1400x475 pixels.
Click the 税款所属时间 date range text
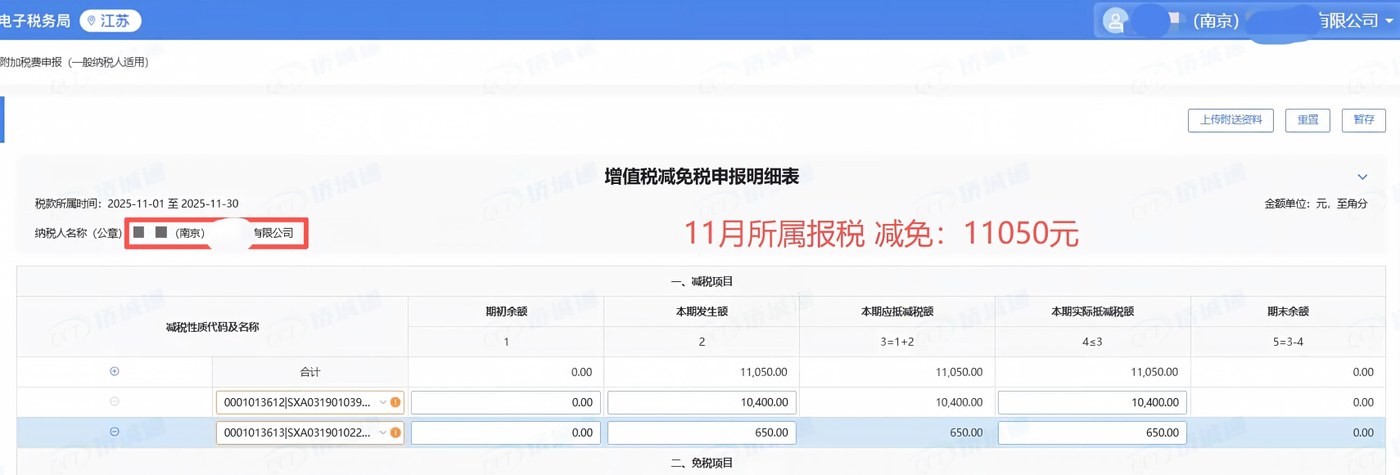(137, 204)
